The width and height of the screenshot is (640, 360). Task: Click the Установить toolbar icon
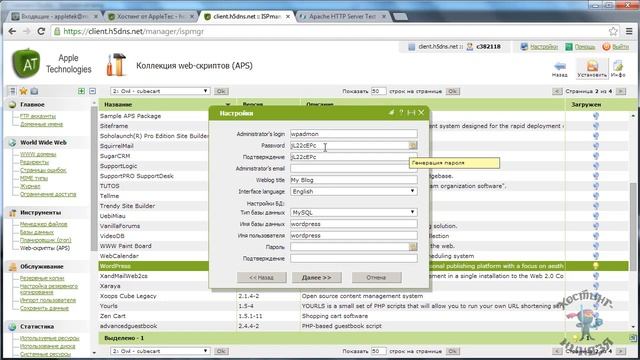point(592,69)
